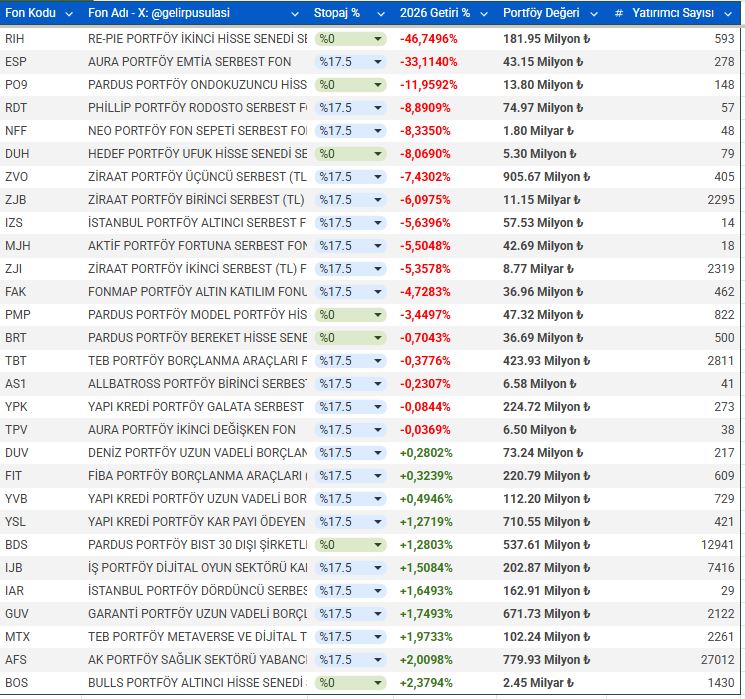Open the Portföy Değeri column filter arrow

click(x=594, y=14)
